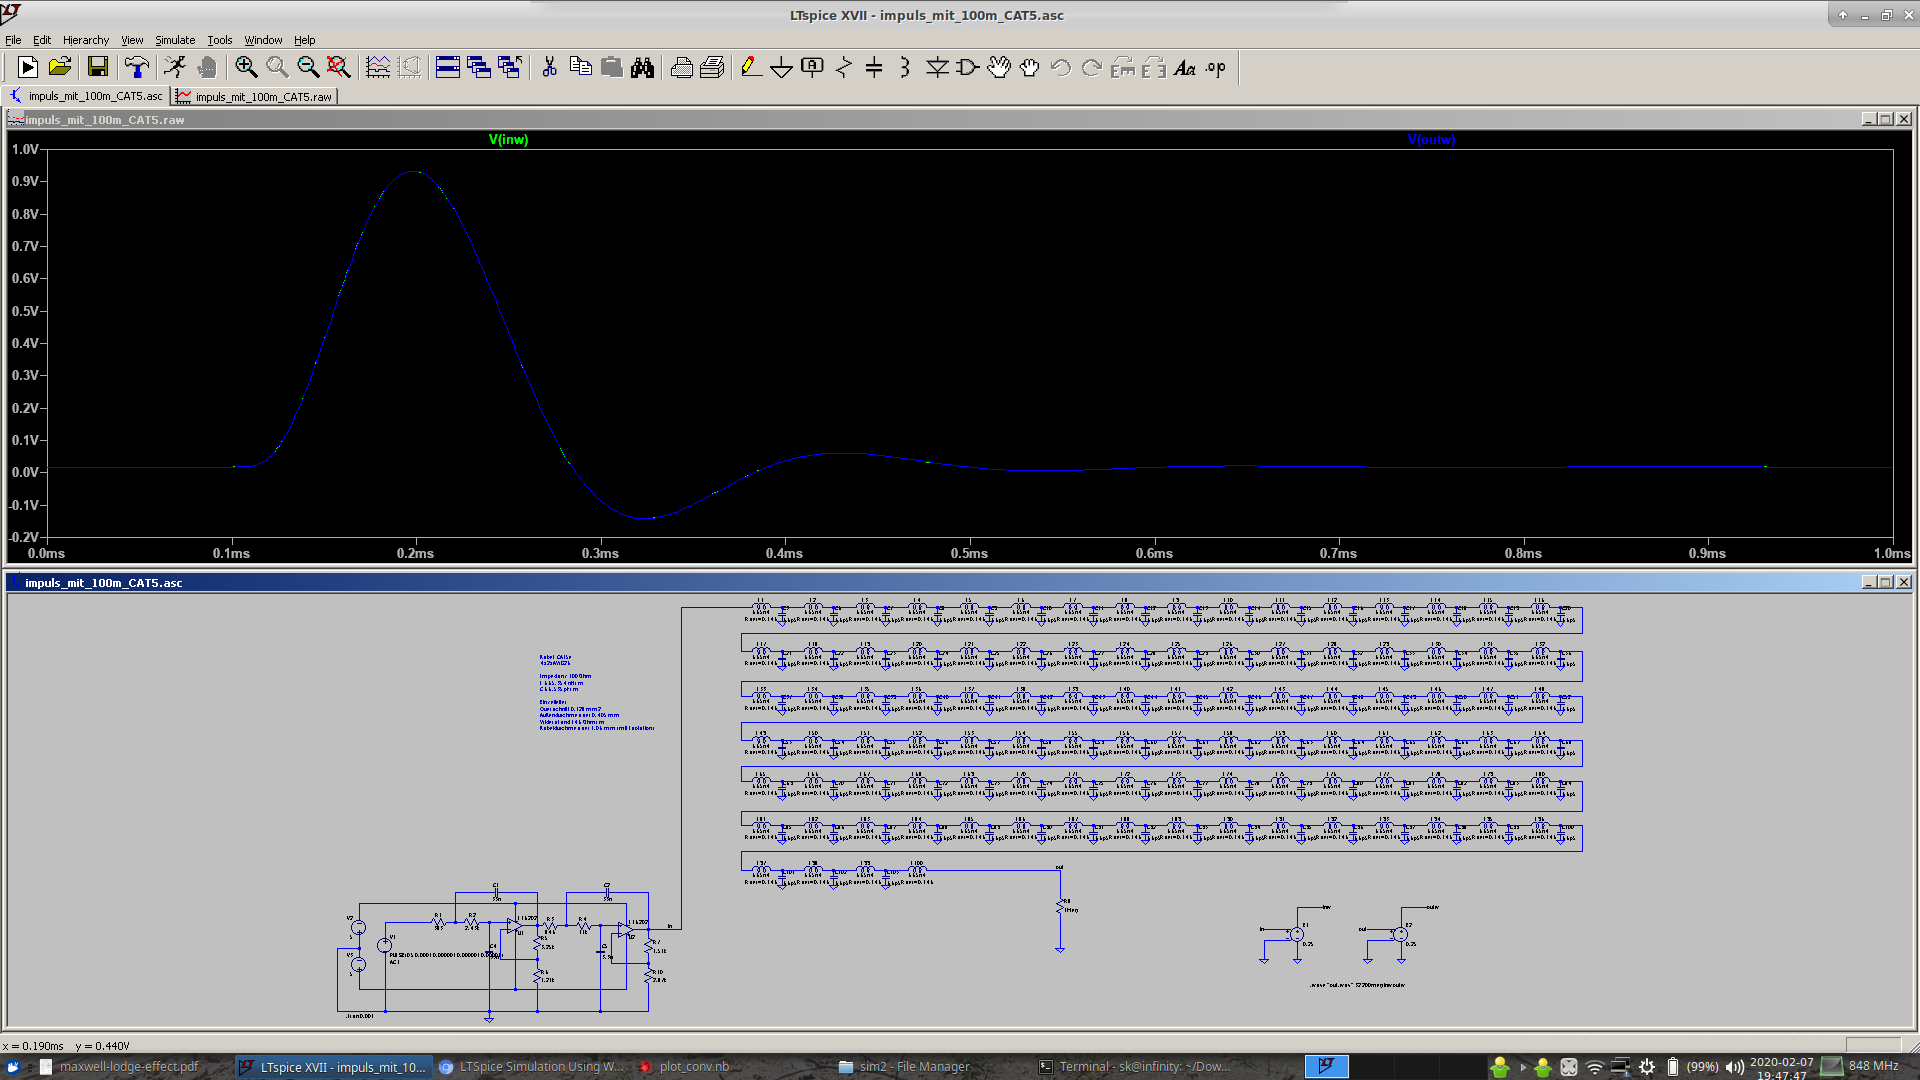
Task: Switch to impuls_mit_100m_CAT5.asc tab
Action: point(86,96)
